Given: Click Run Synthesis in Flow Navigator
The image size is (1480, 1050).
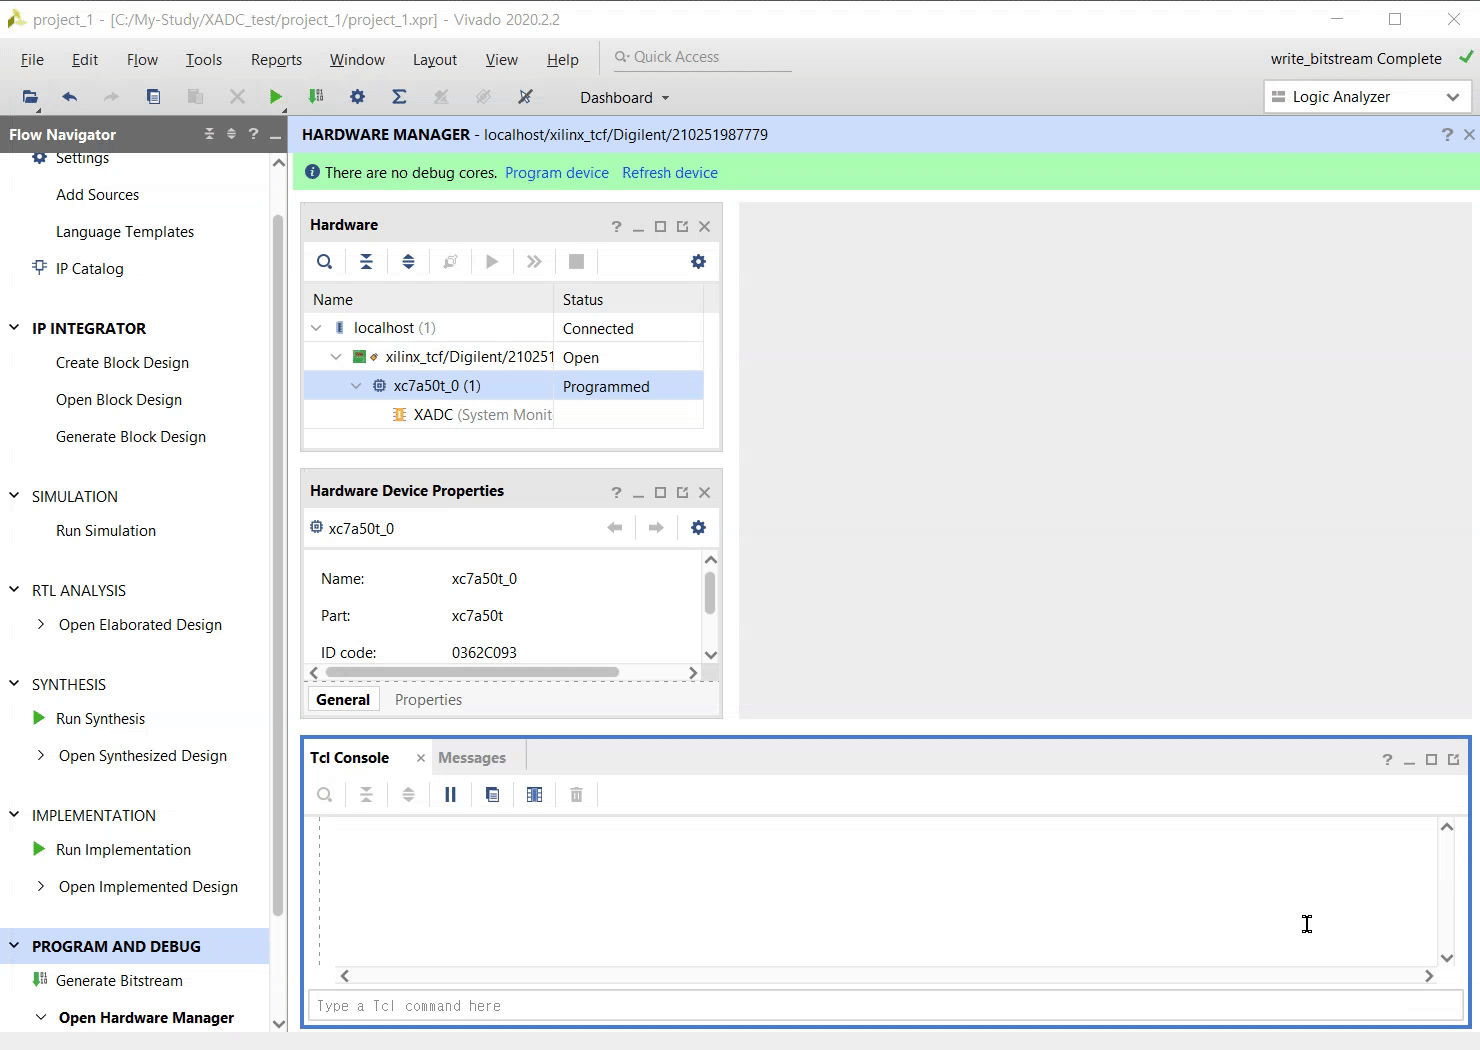Looking at the screenshot, I should click(100, 719).
